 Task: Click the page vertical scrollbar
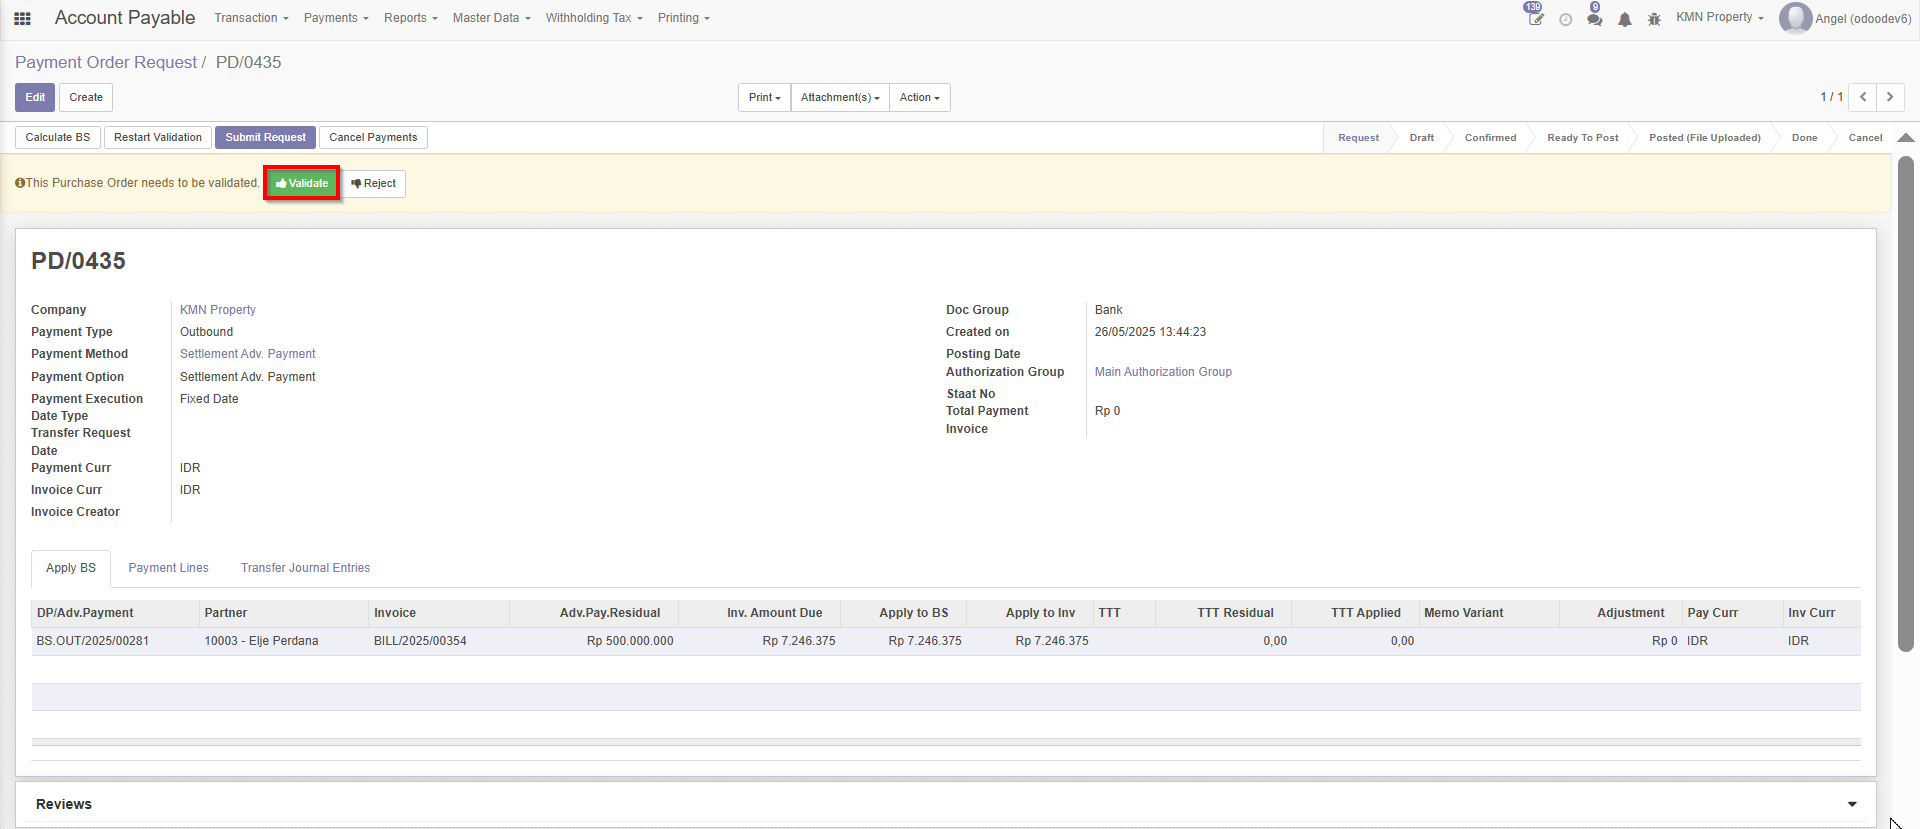tap(1906, 404)
